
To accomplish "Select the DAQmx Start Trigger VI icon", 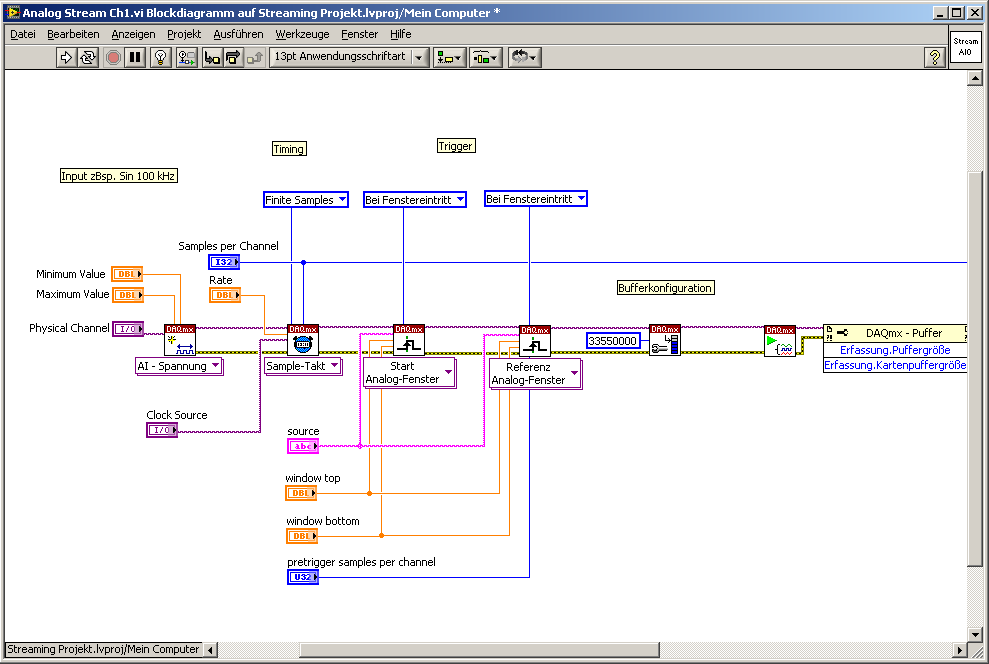I will tap(409, 341).
